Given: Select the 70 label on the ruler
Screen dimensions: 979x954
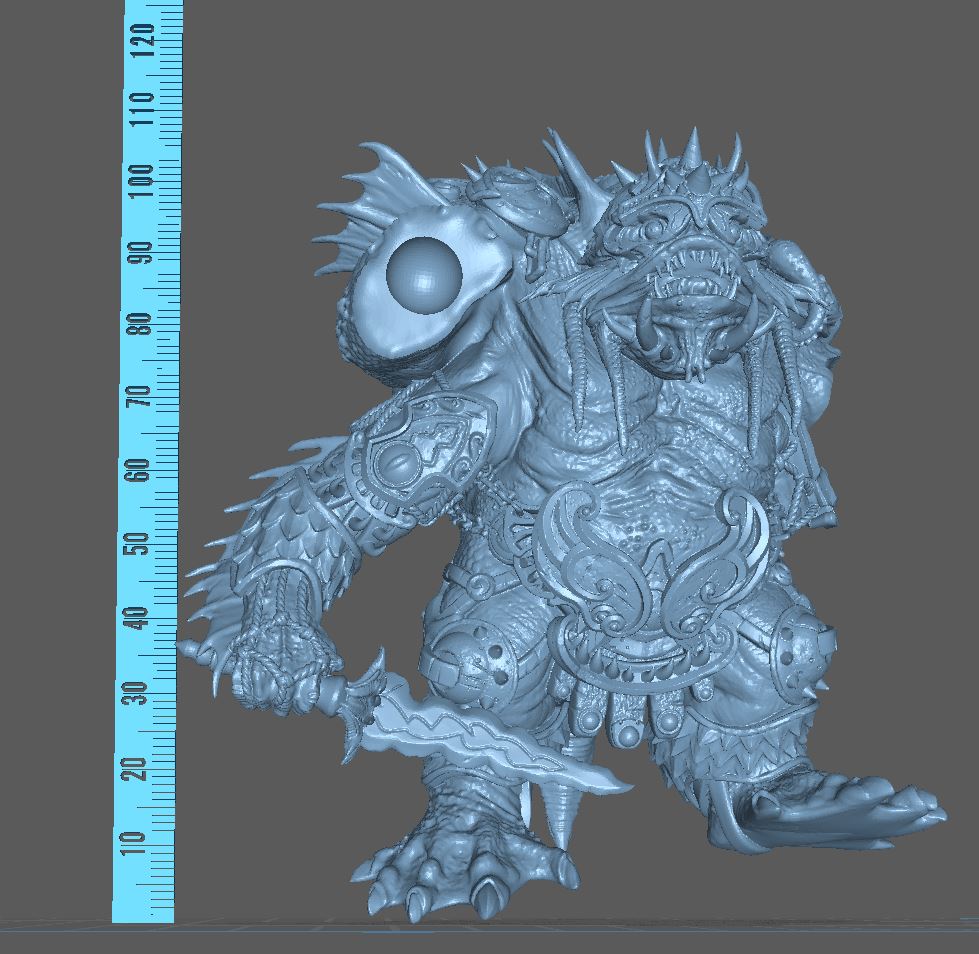Looking at the screenshot, I should [146, 397].
